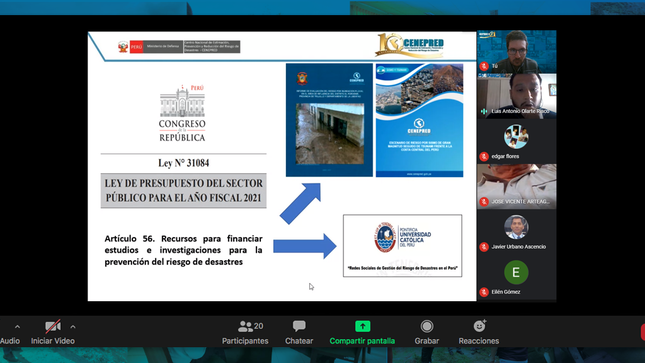
Task: Click your own video tile labeled Tú
Action: 517,51
